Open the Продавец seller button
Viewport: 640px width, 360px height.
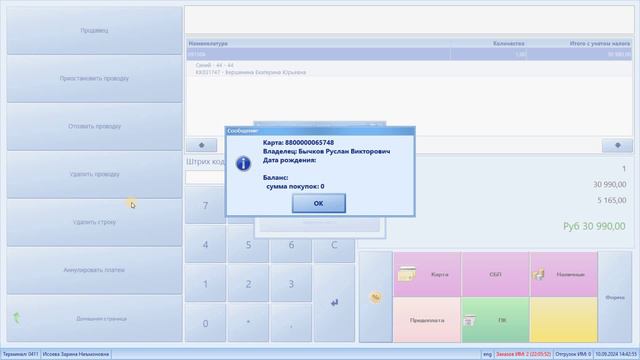tap(94, 30)
